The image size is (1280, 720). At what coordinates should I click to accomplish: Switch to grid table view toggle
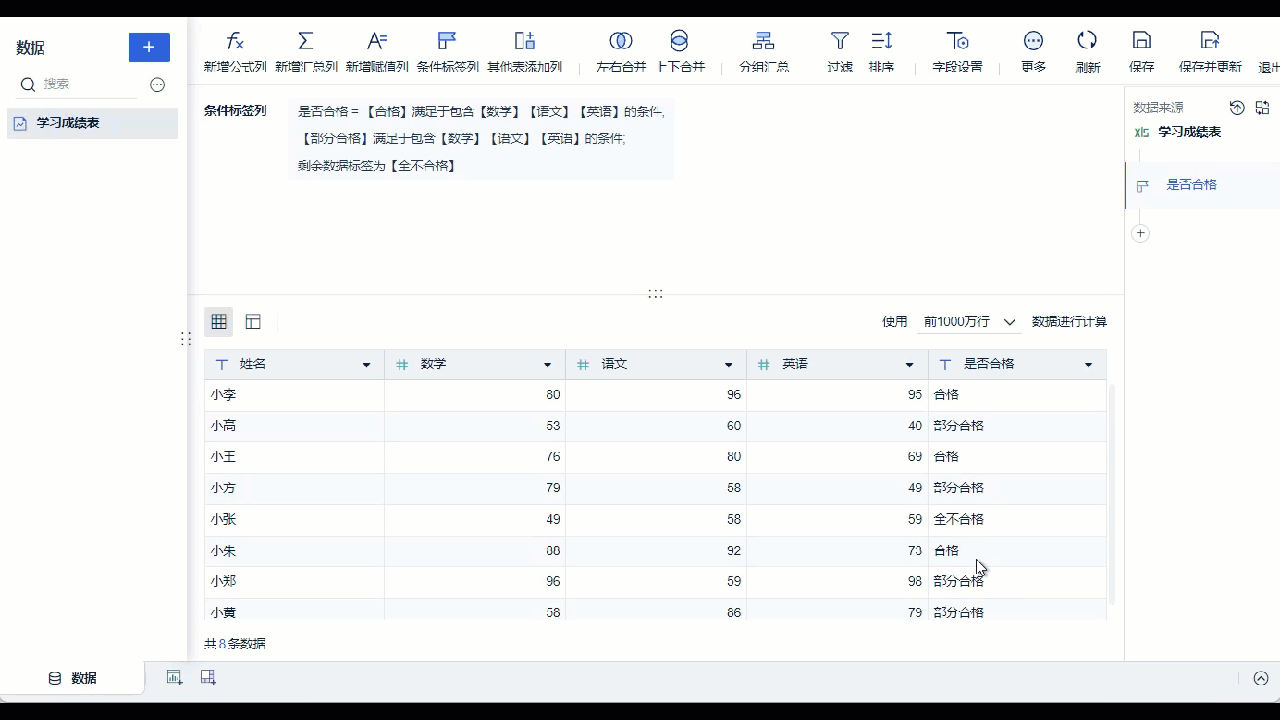point(219,322)
